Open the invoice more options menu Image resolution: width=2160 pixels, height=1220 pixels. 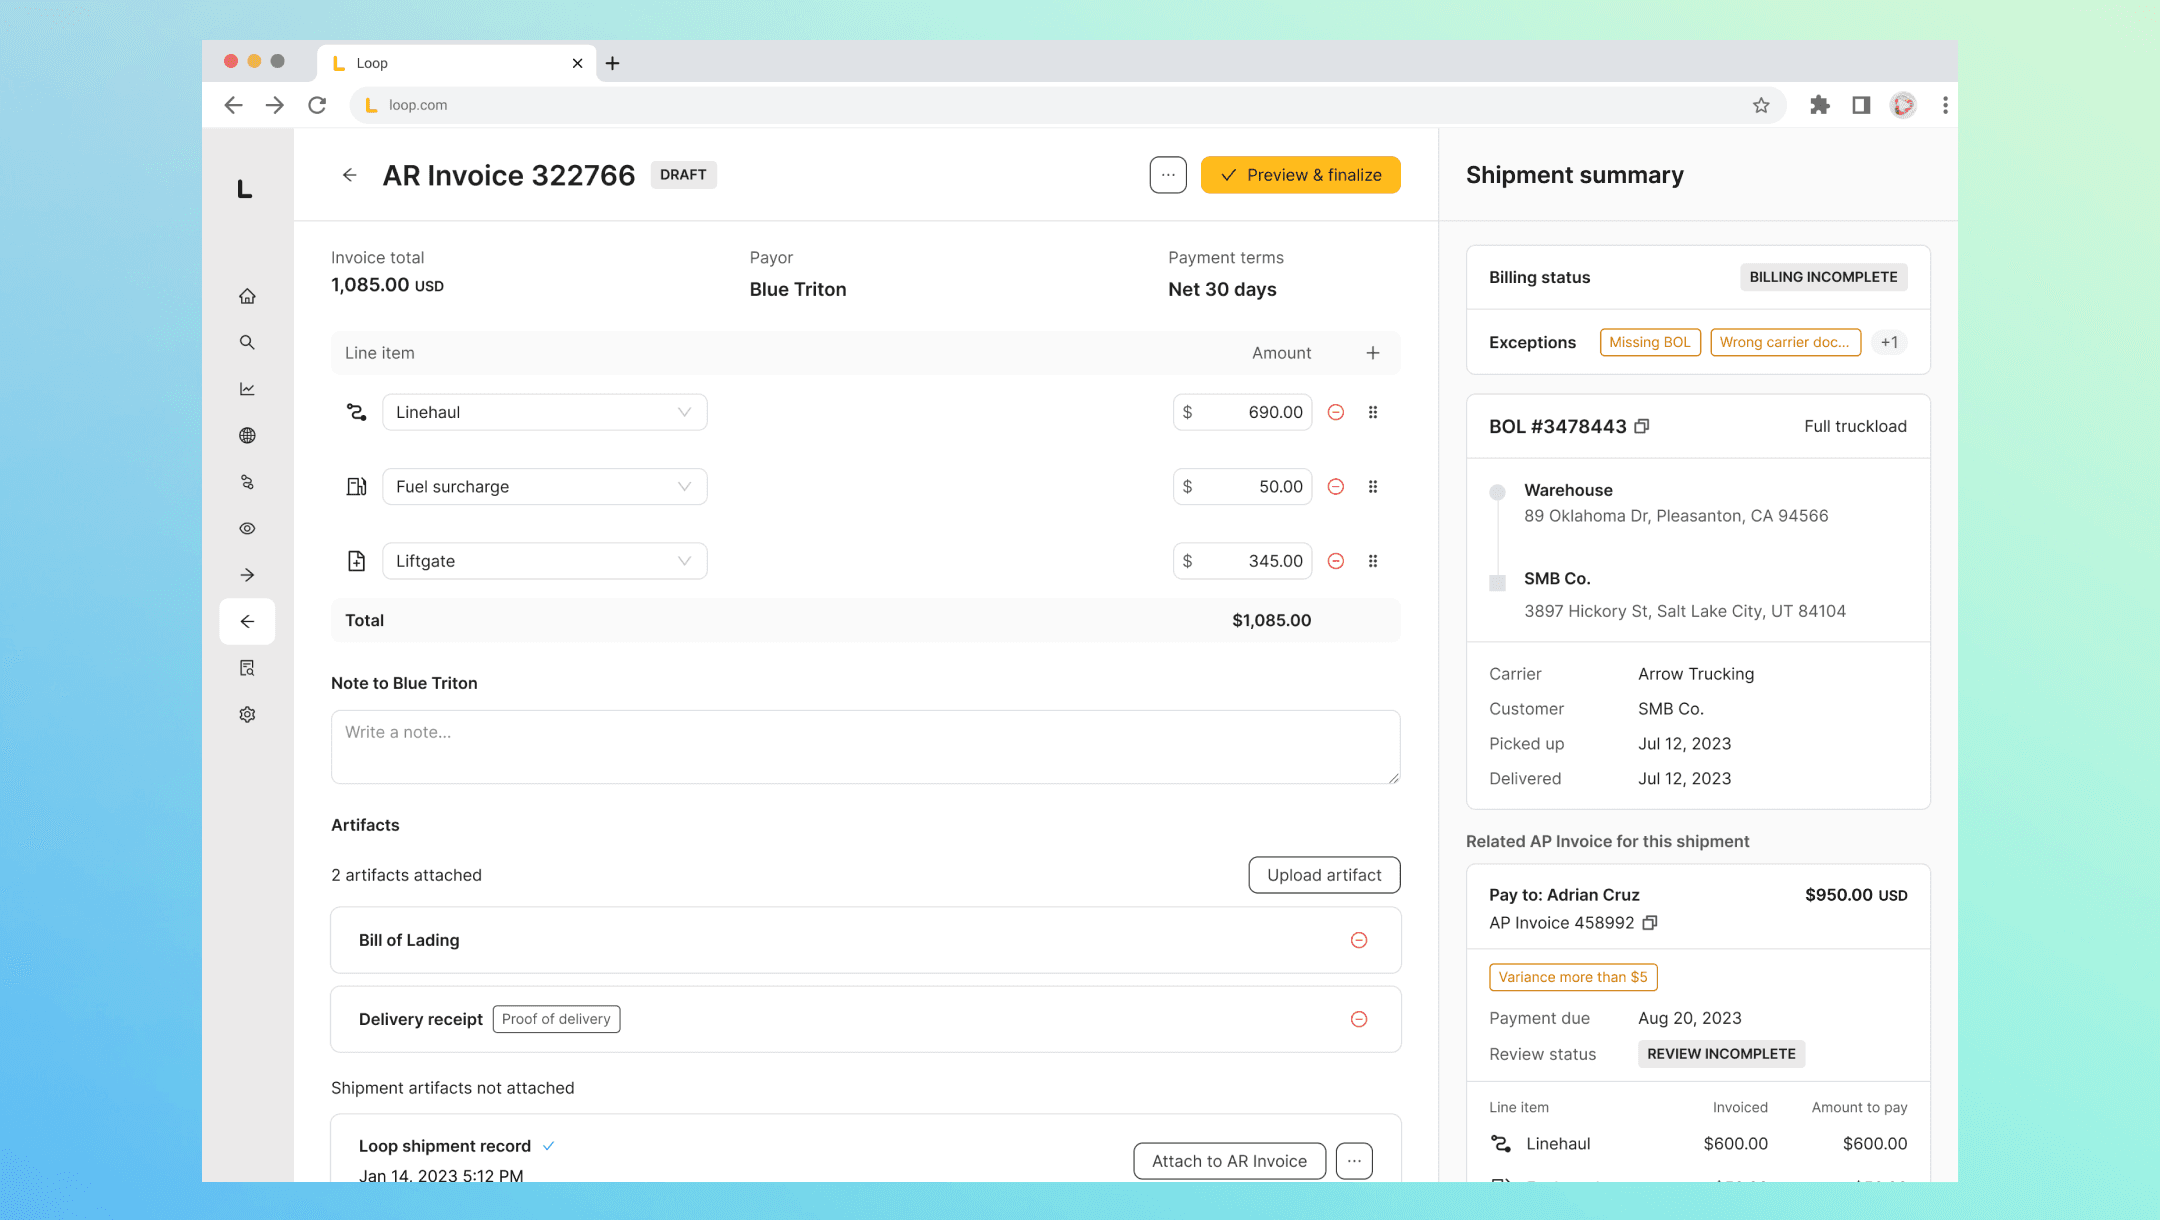1167,175
